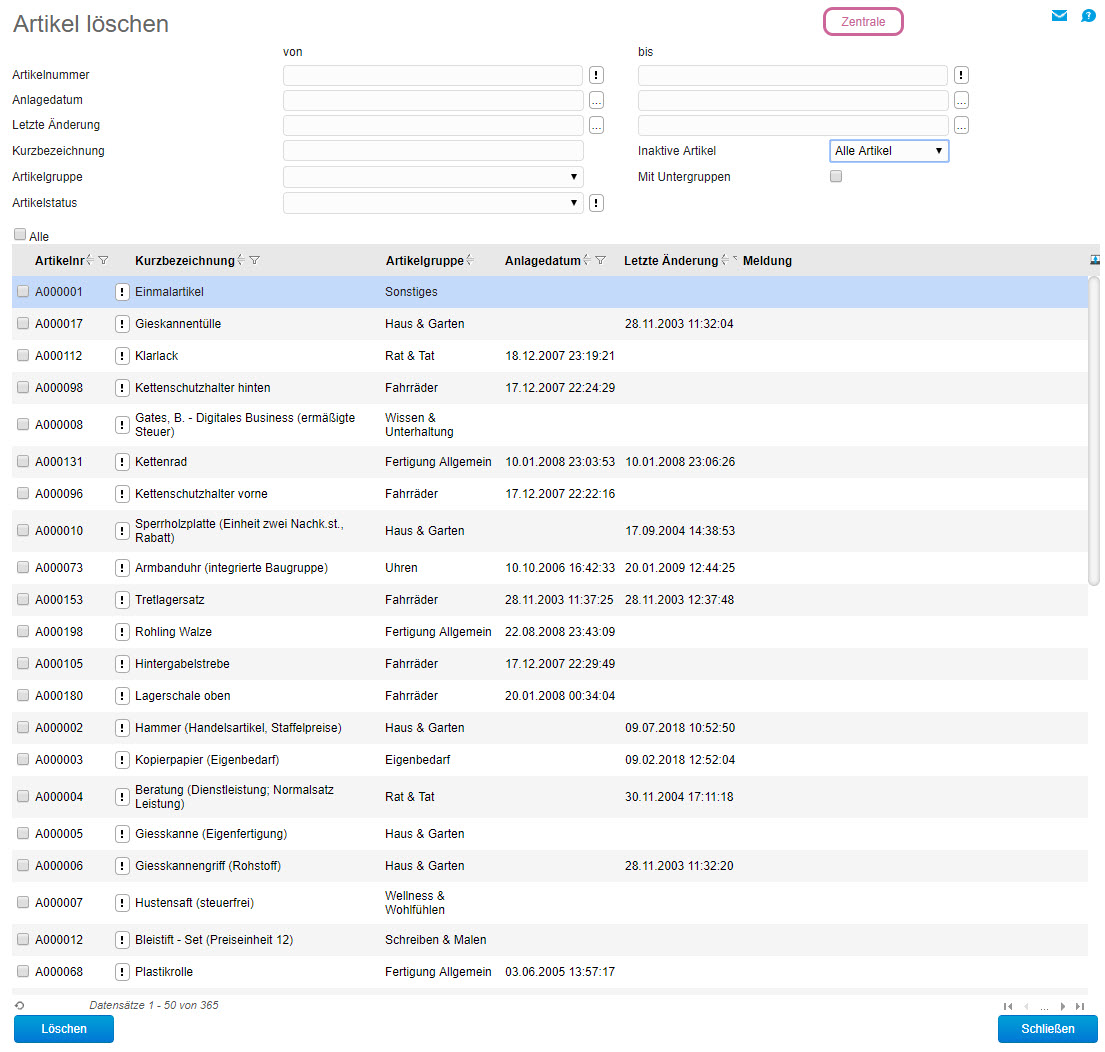Select the checkbox for article A000131

point(23,462)
